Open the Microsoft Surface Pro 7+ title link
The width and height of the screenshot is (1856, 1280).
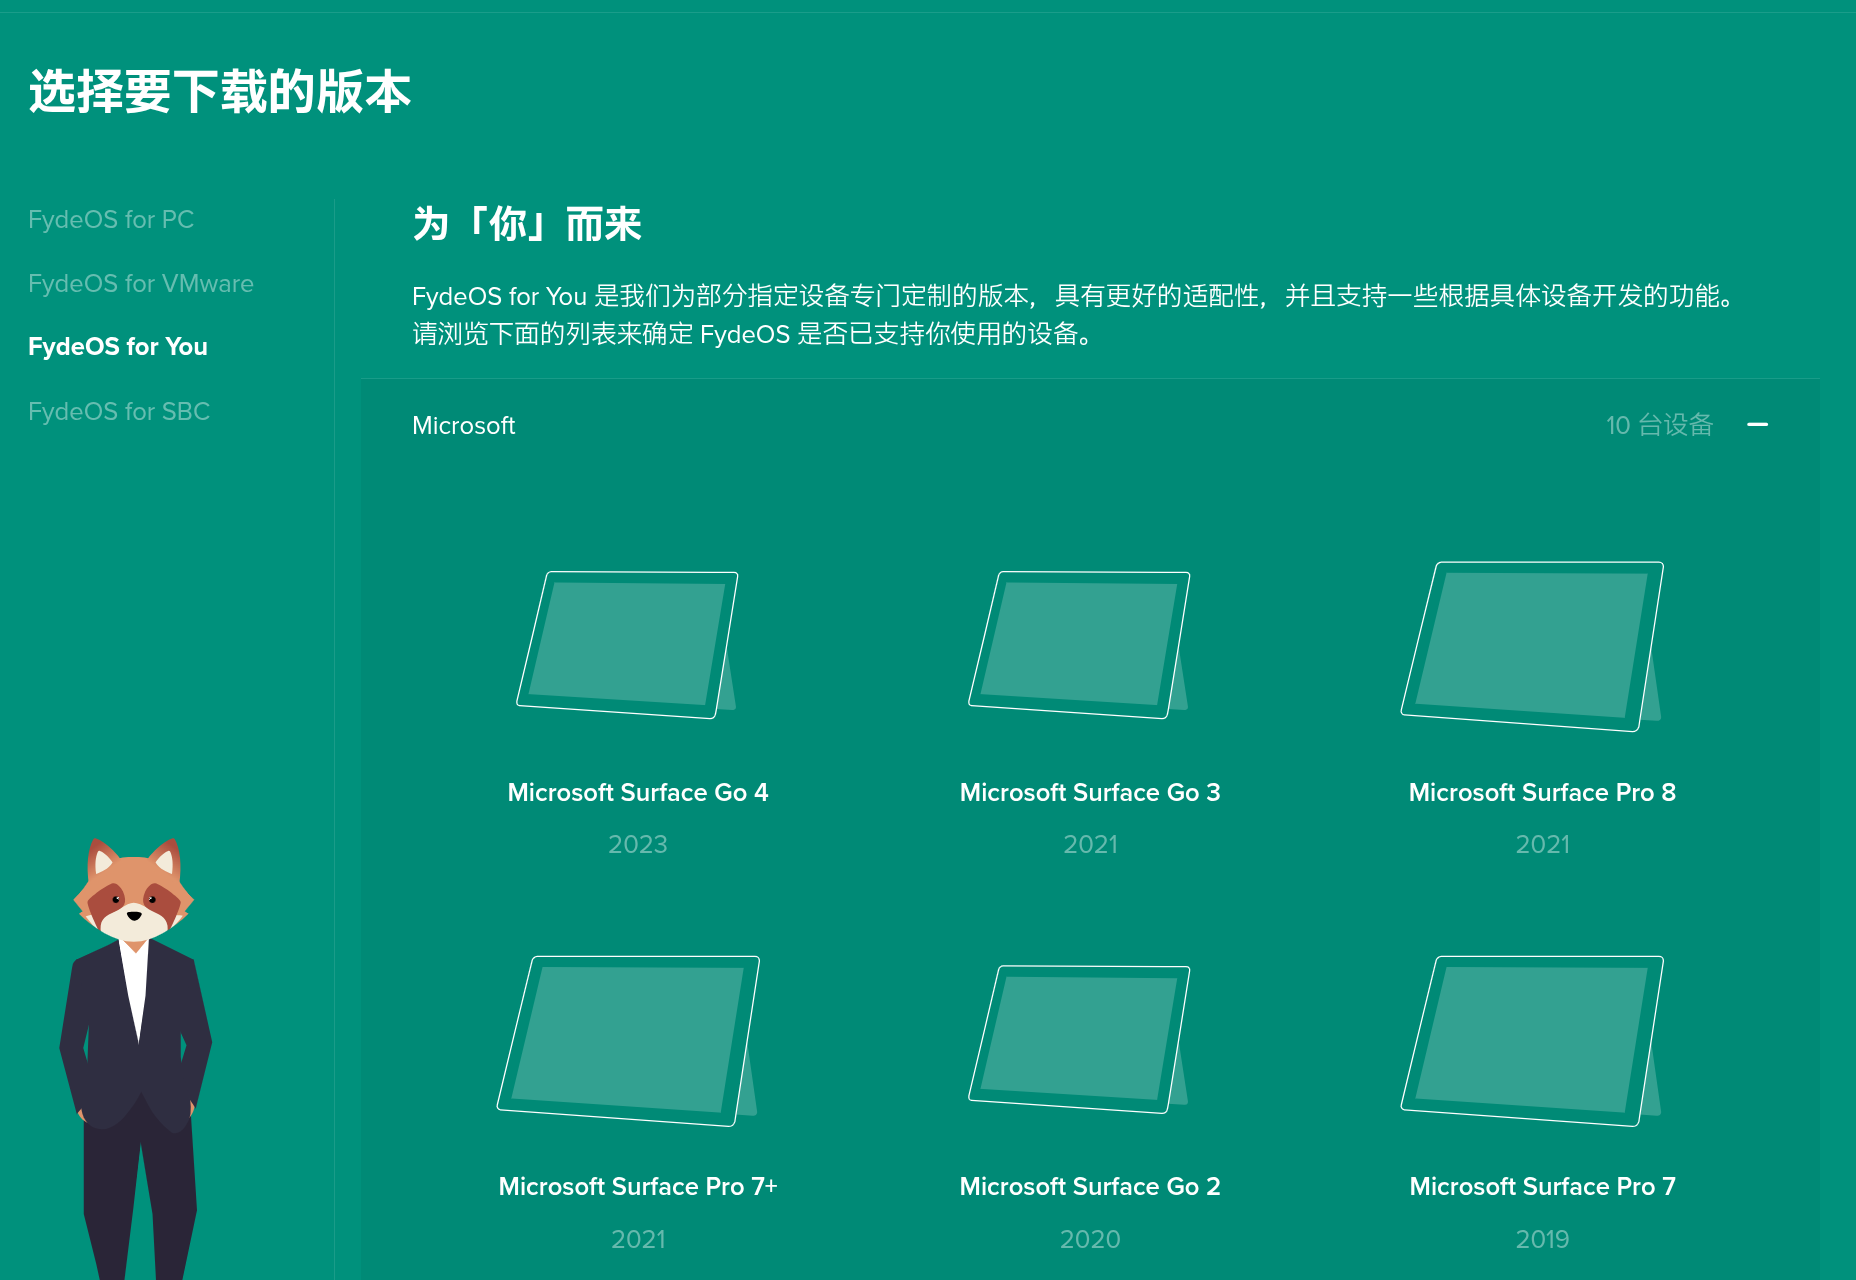638,1187
